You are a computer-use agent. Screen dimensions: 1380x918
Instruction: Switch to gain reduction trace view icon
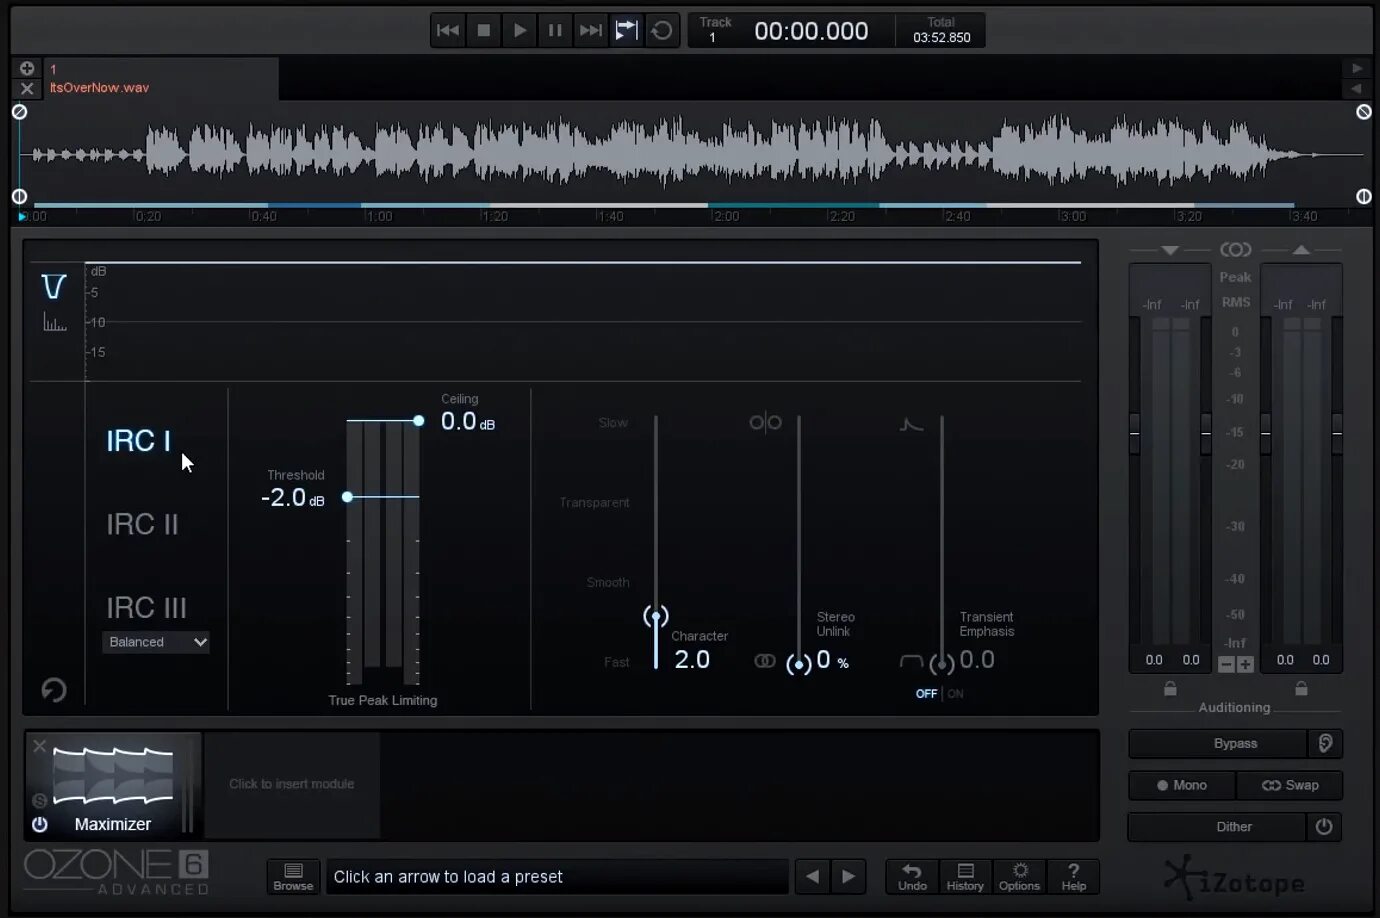click(54, 287)
